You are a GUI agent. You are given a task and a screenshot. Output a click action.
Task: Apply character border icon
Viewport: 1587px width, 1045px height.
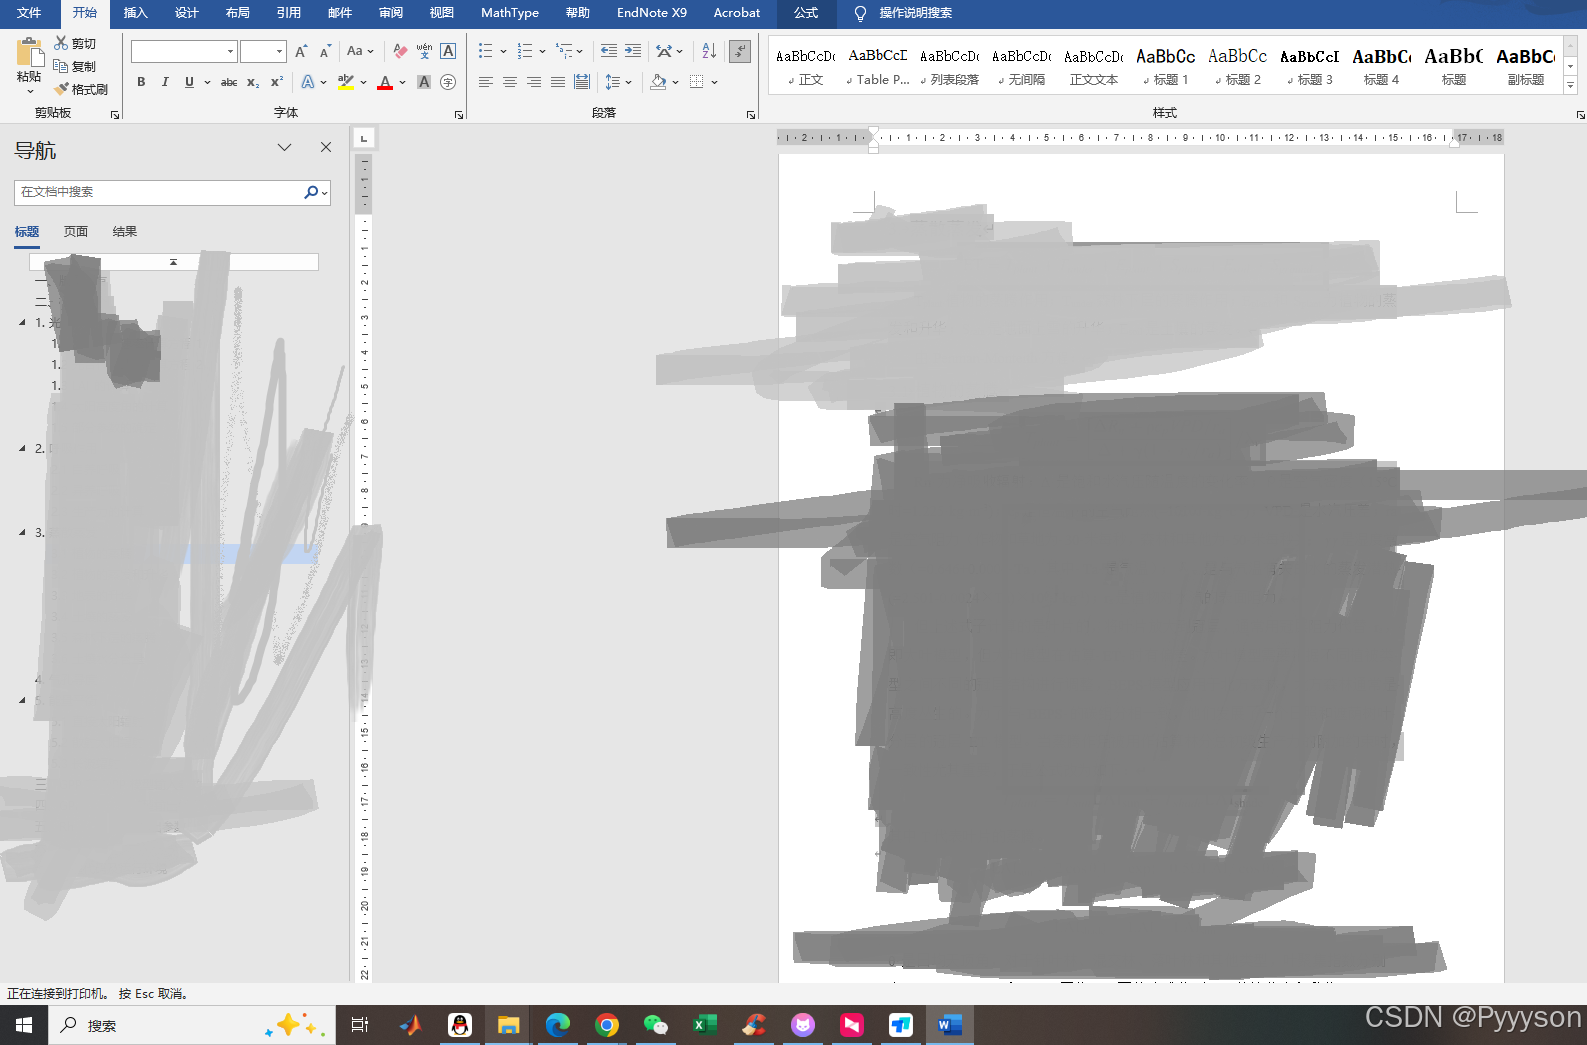[448, 51]
